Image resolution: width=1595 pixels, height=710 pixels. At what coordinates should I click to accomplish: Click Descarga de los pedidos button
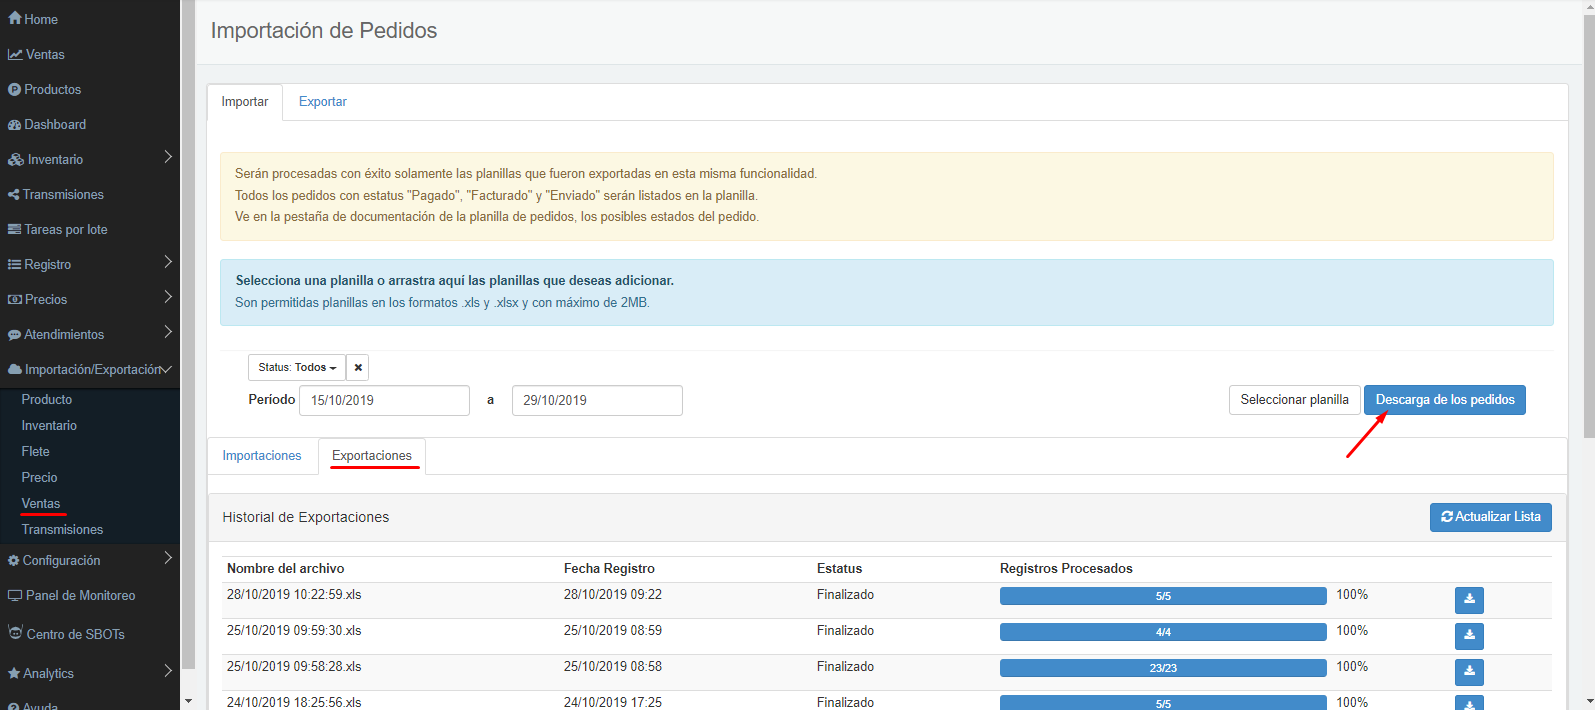pyautogui.click(x=1445, y=400)
